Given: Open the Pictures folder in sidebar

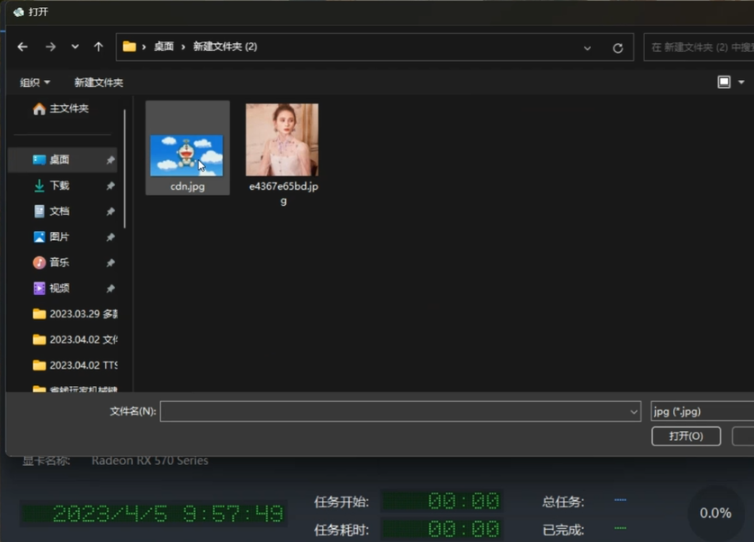Looking at the screenshot, I should pyautogui.click(x=59, y=237).
